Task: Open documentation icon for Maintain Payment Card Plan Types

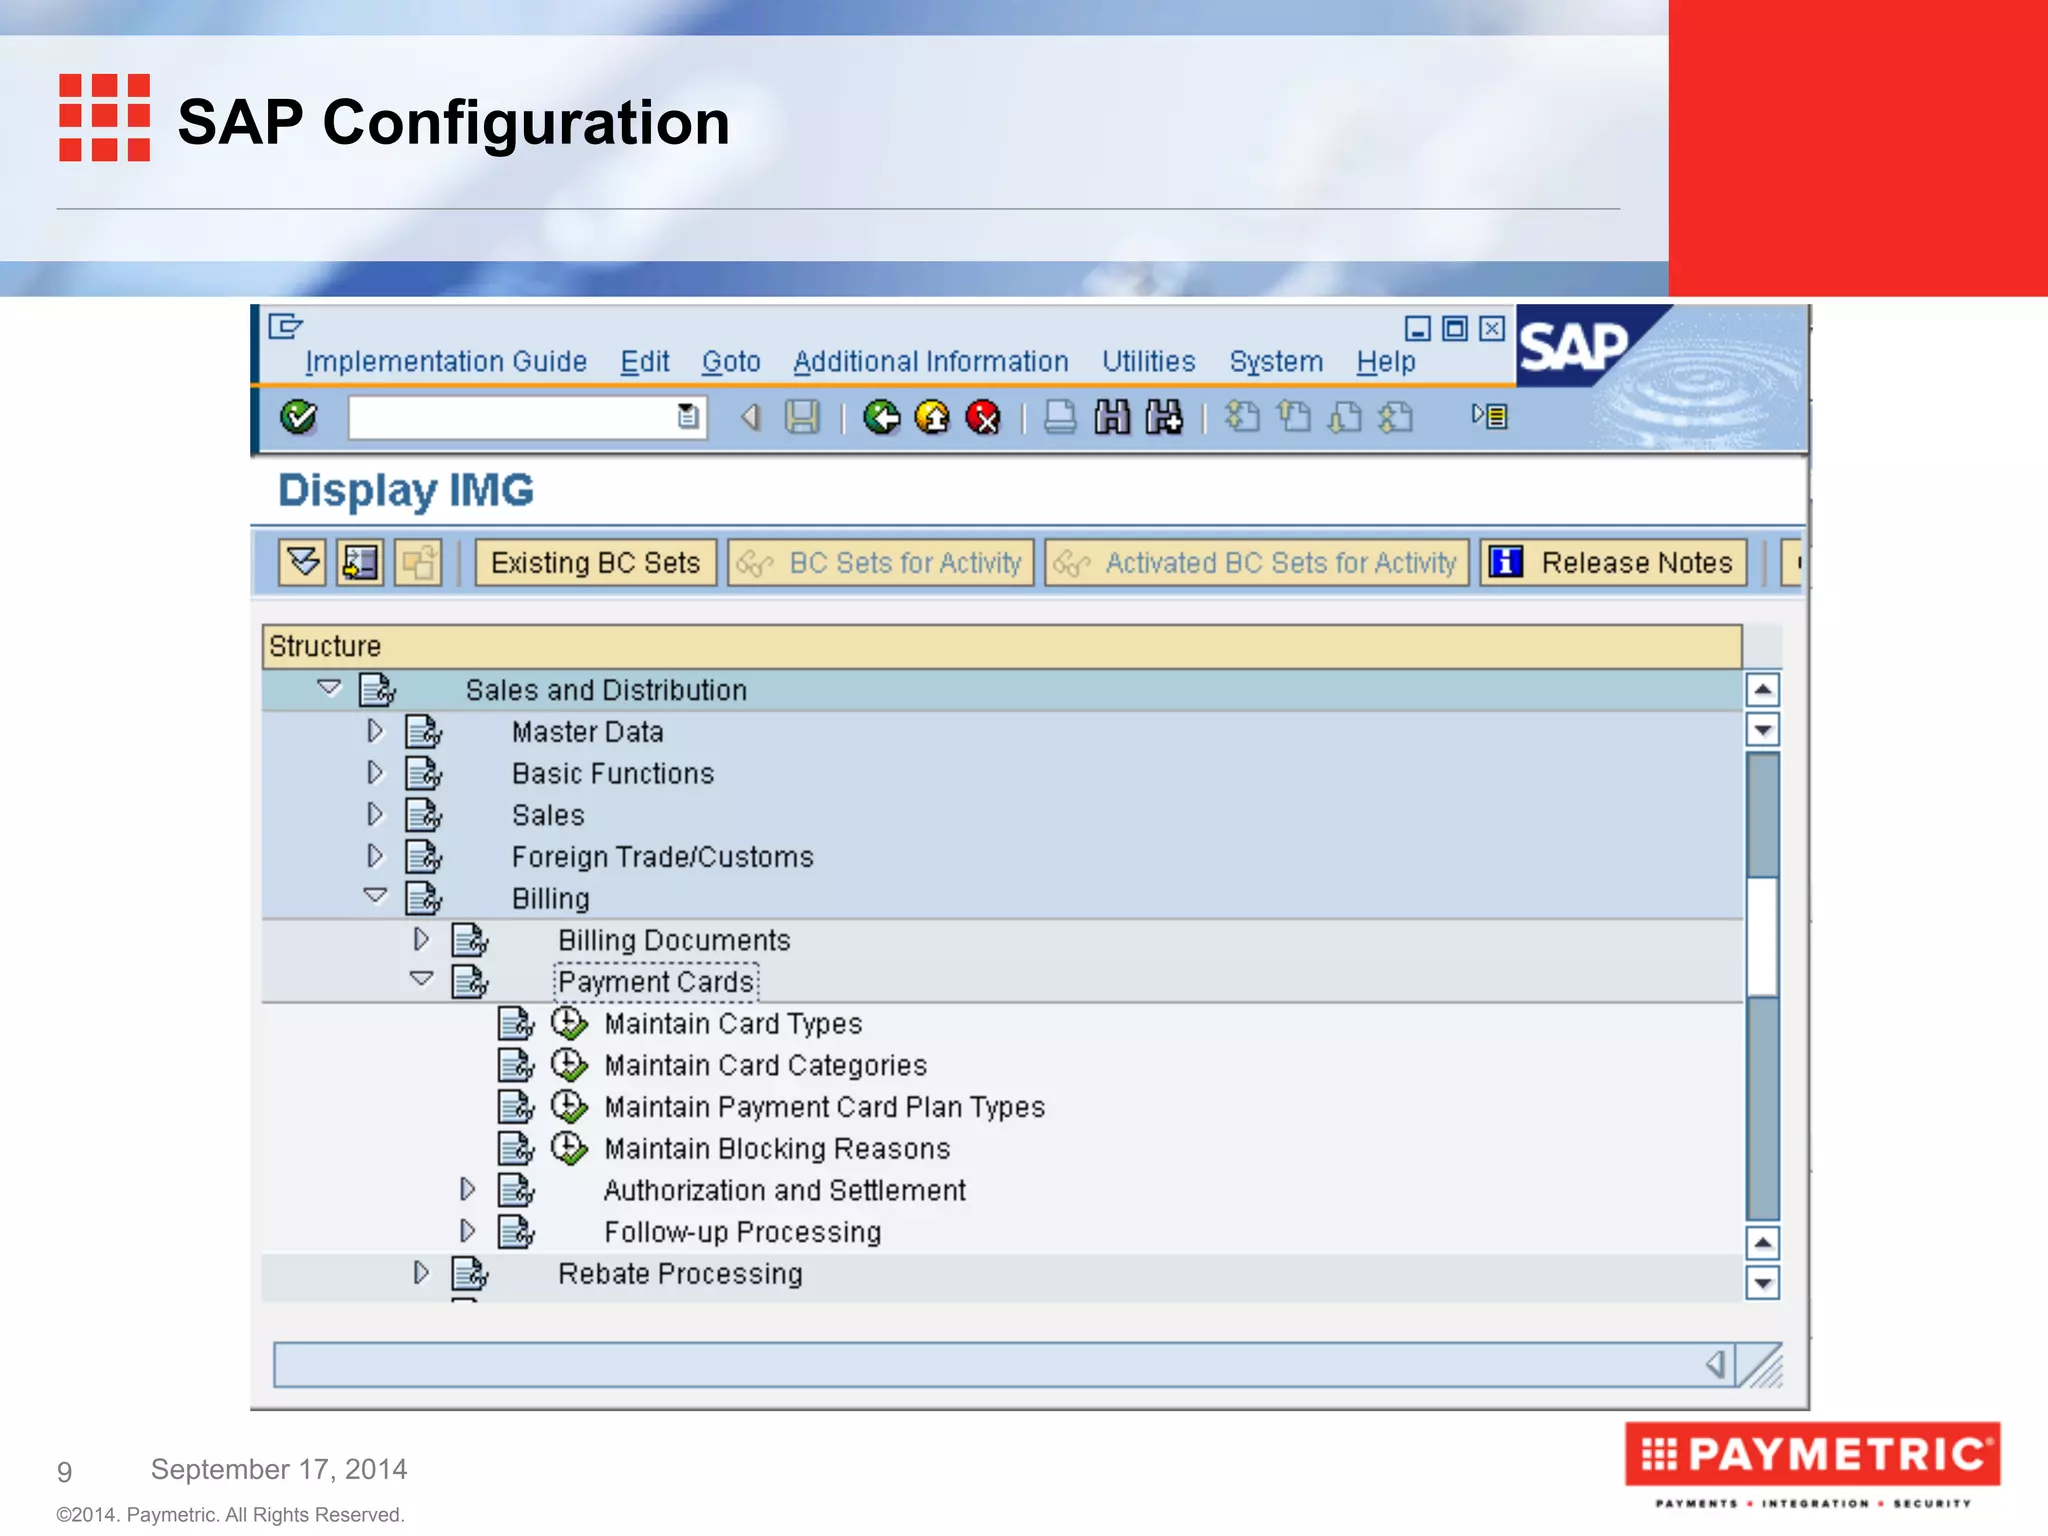Action: [x=516, y=1107]
